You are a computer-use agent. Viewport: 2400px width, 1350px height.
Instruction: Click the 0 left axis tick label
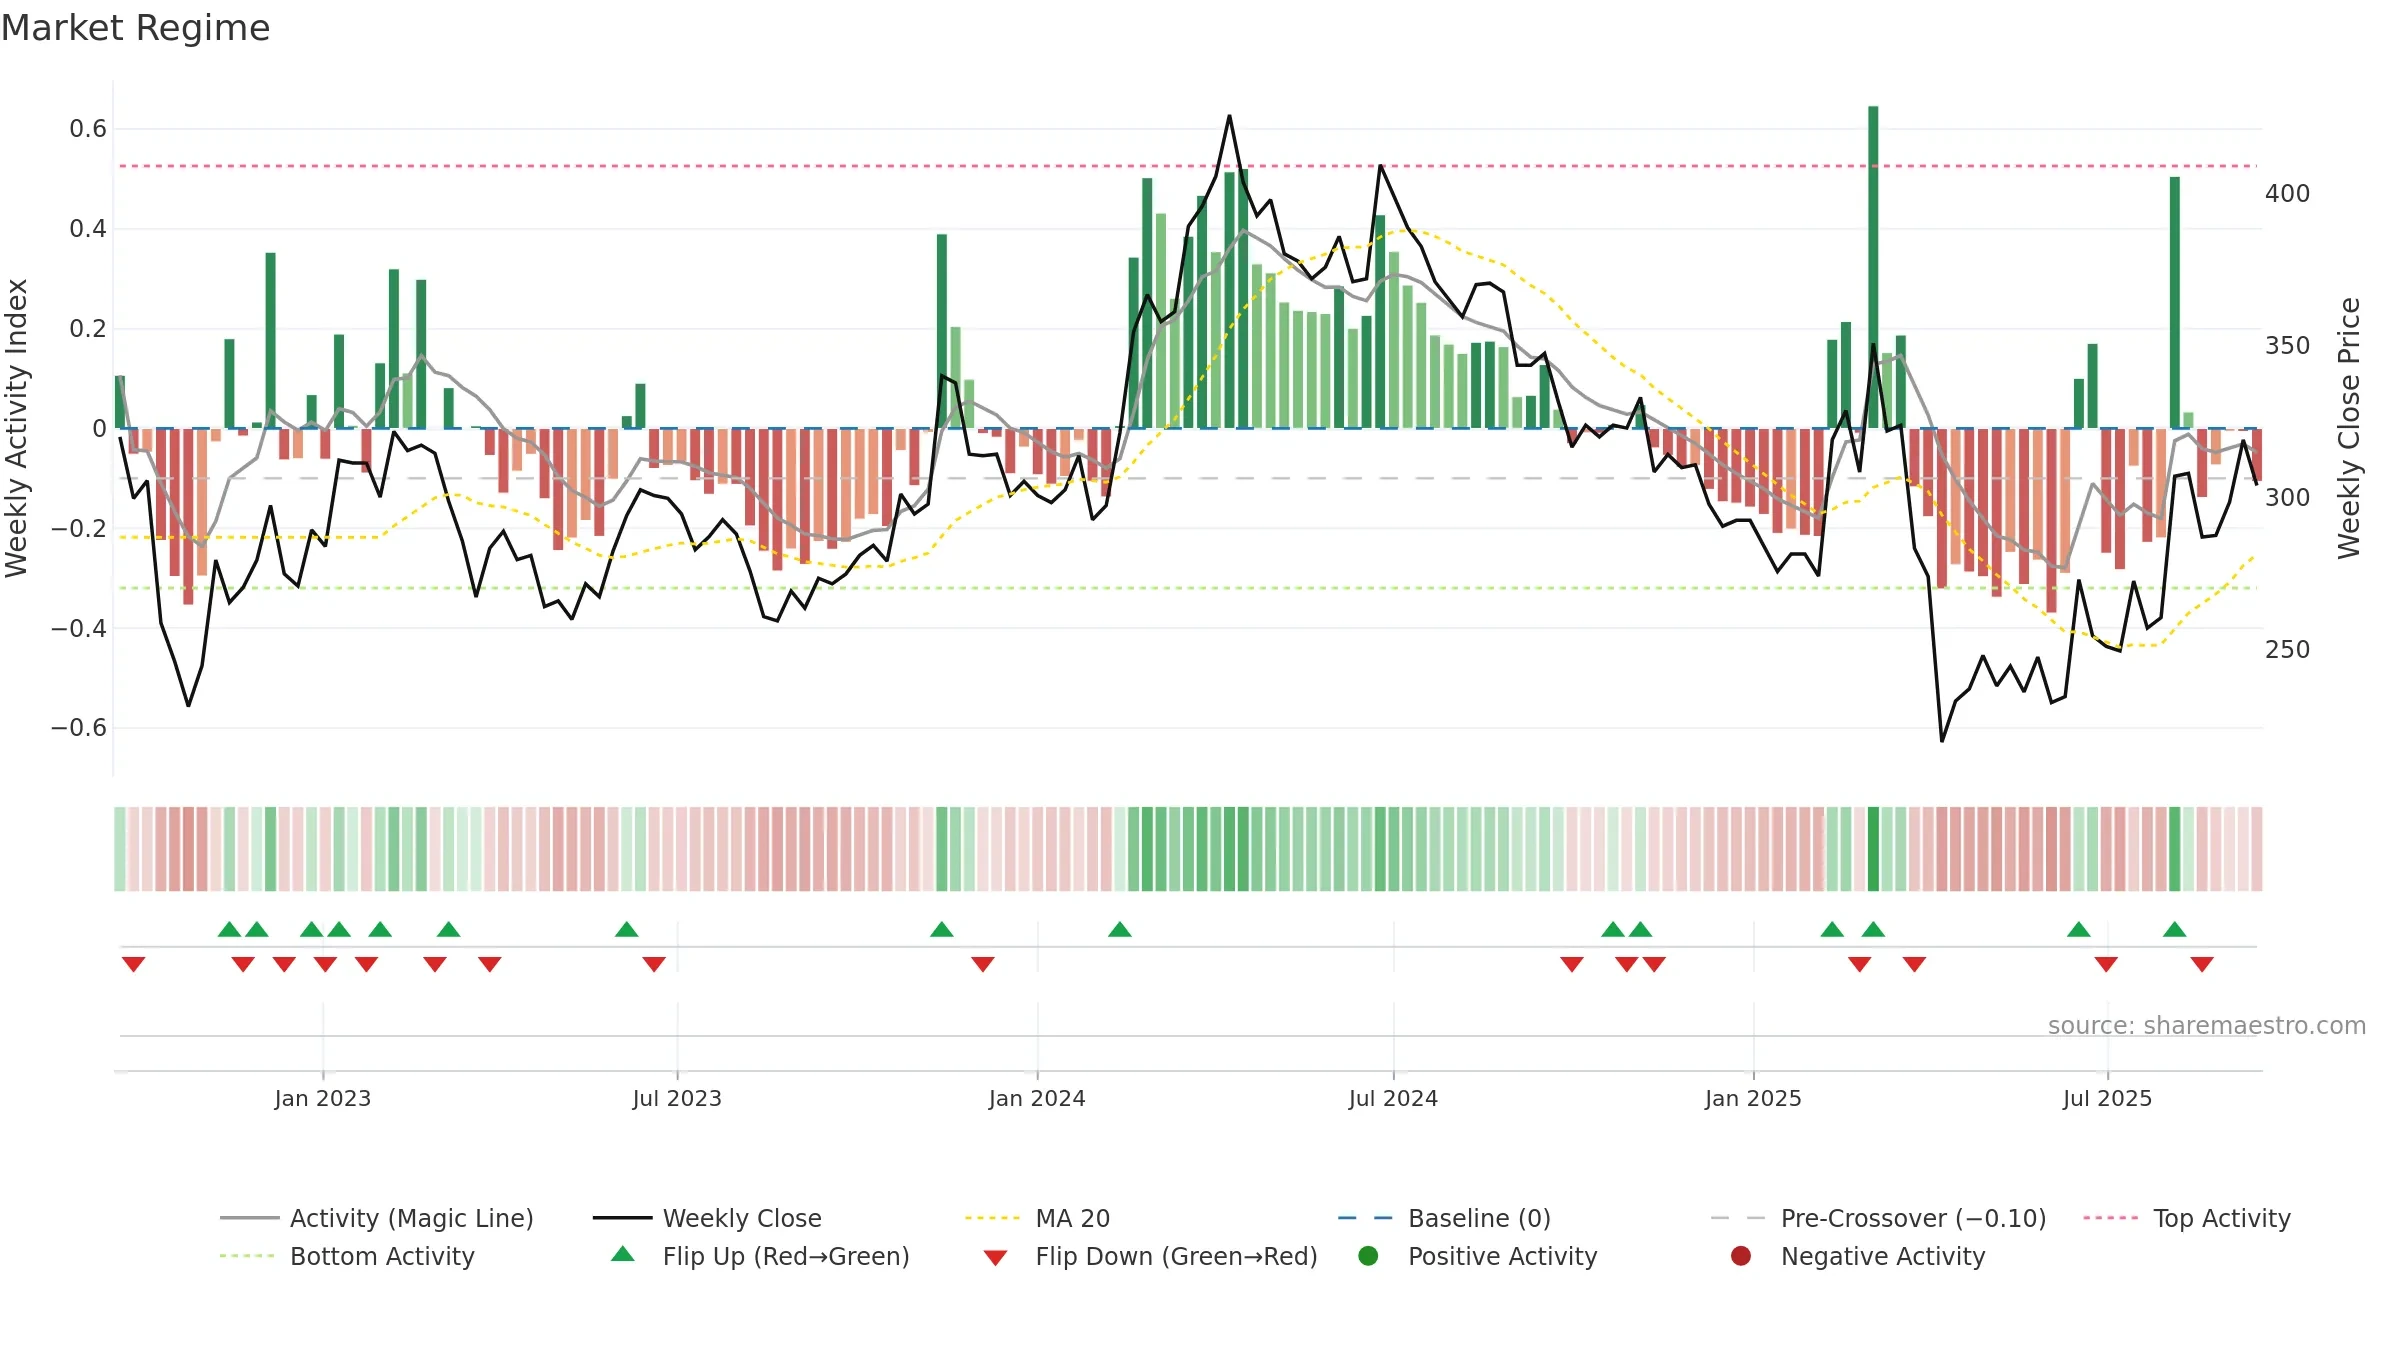click(99, 428)
